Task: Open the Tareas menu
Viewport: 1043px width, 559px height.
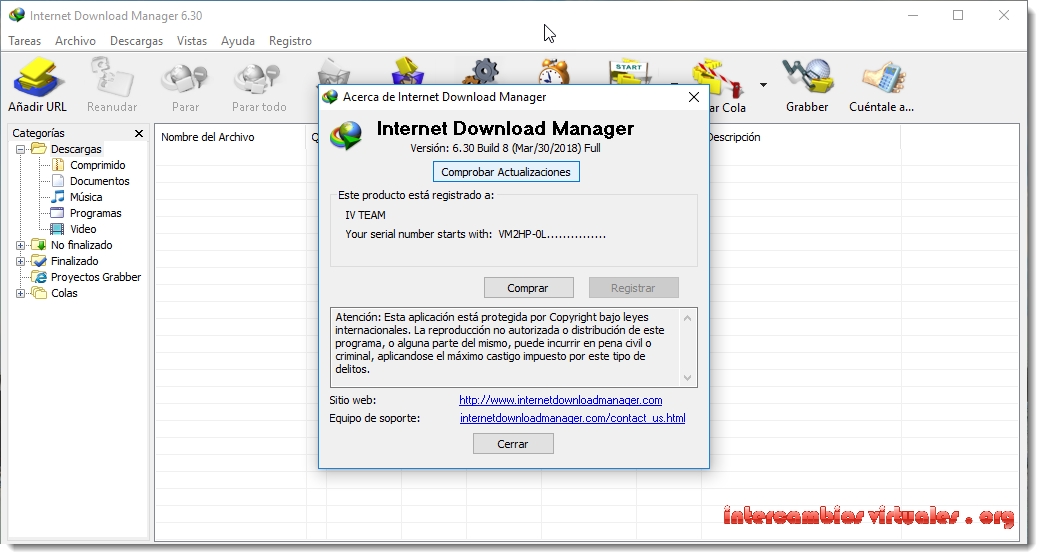Action: [25, 41]
